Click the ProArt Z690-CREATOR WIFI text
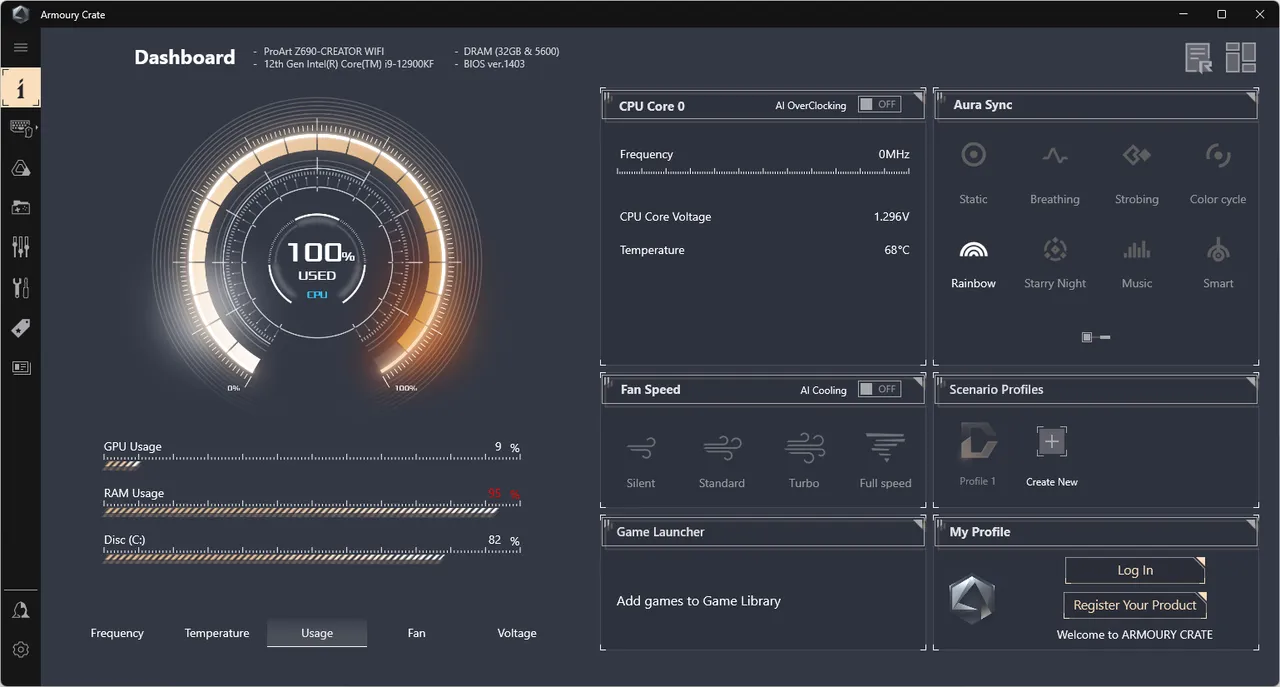Image resolution: width=1280 pixels, height=687 pixels. click(x=324, y=51)
